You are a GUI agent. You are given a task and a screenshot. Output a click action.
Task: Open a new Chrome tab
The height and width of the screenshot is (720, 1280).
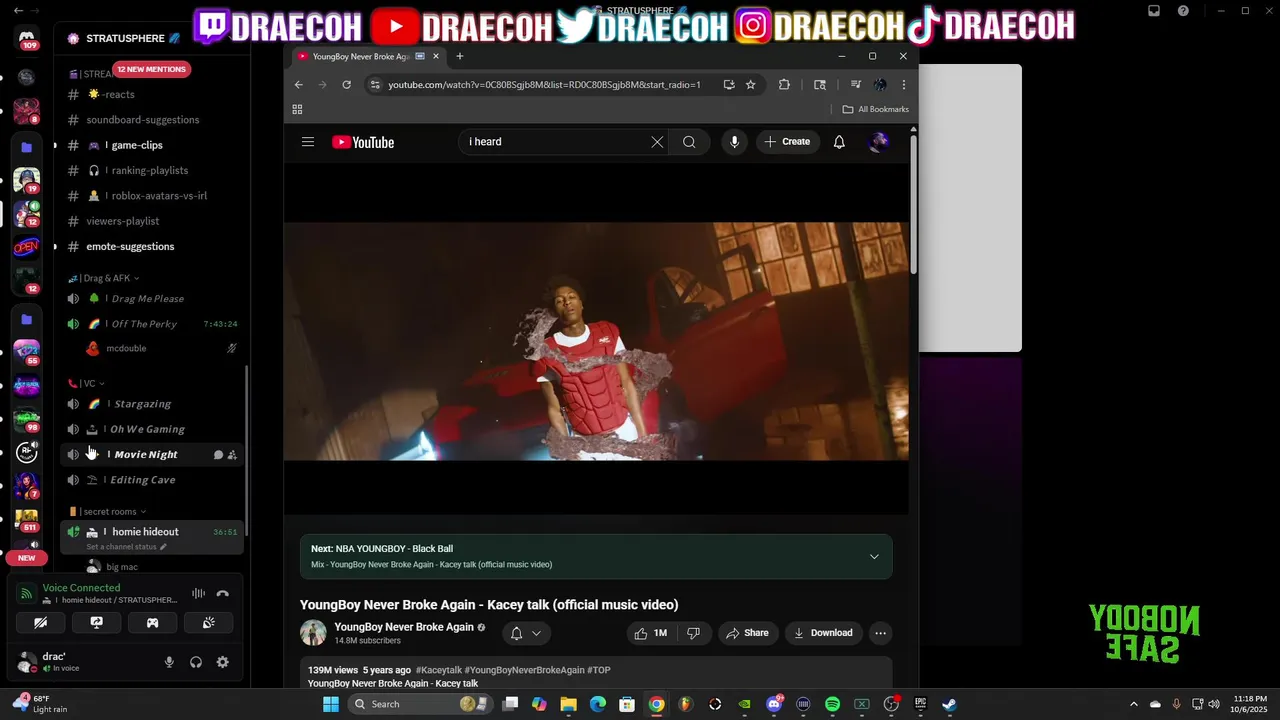(460, 56)
